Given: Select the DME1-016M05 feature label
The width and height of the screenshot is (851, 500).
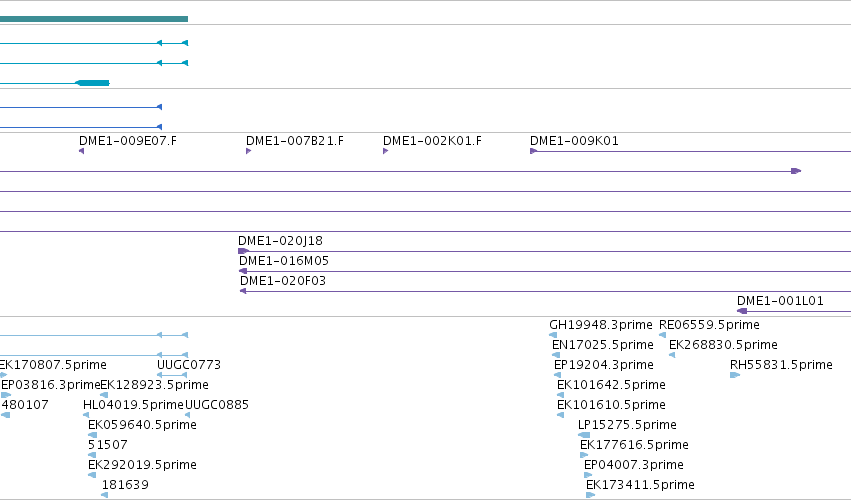Looking at the screenshot, I should pos(284,261).
